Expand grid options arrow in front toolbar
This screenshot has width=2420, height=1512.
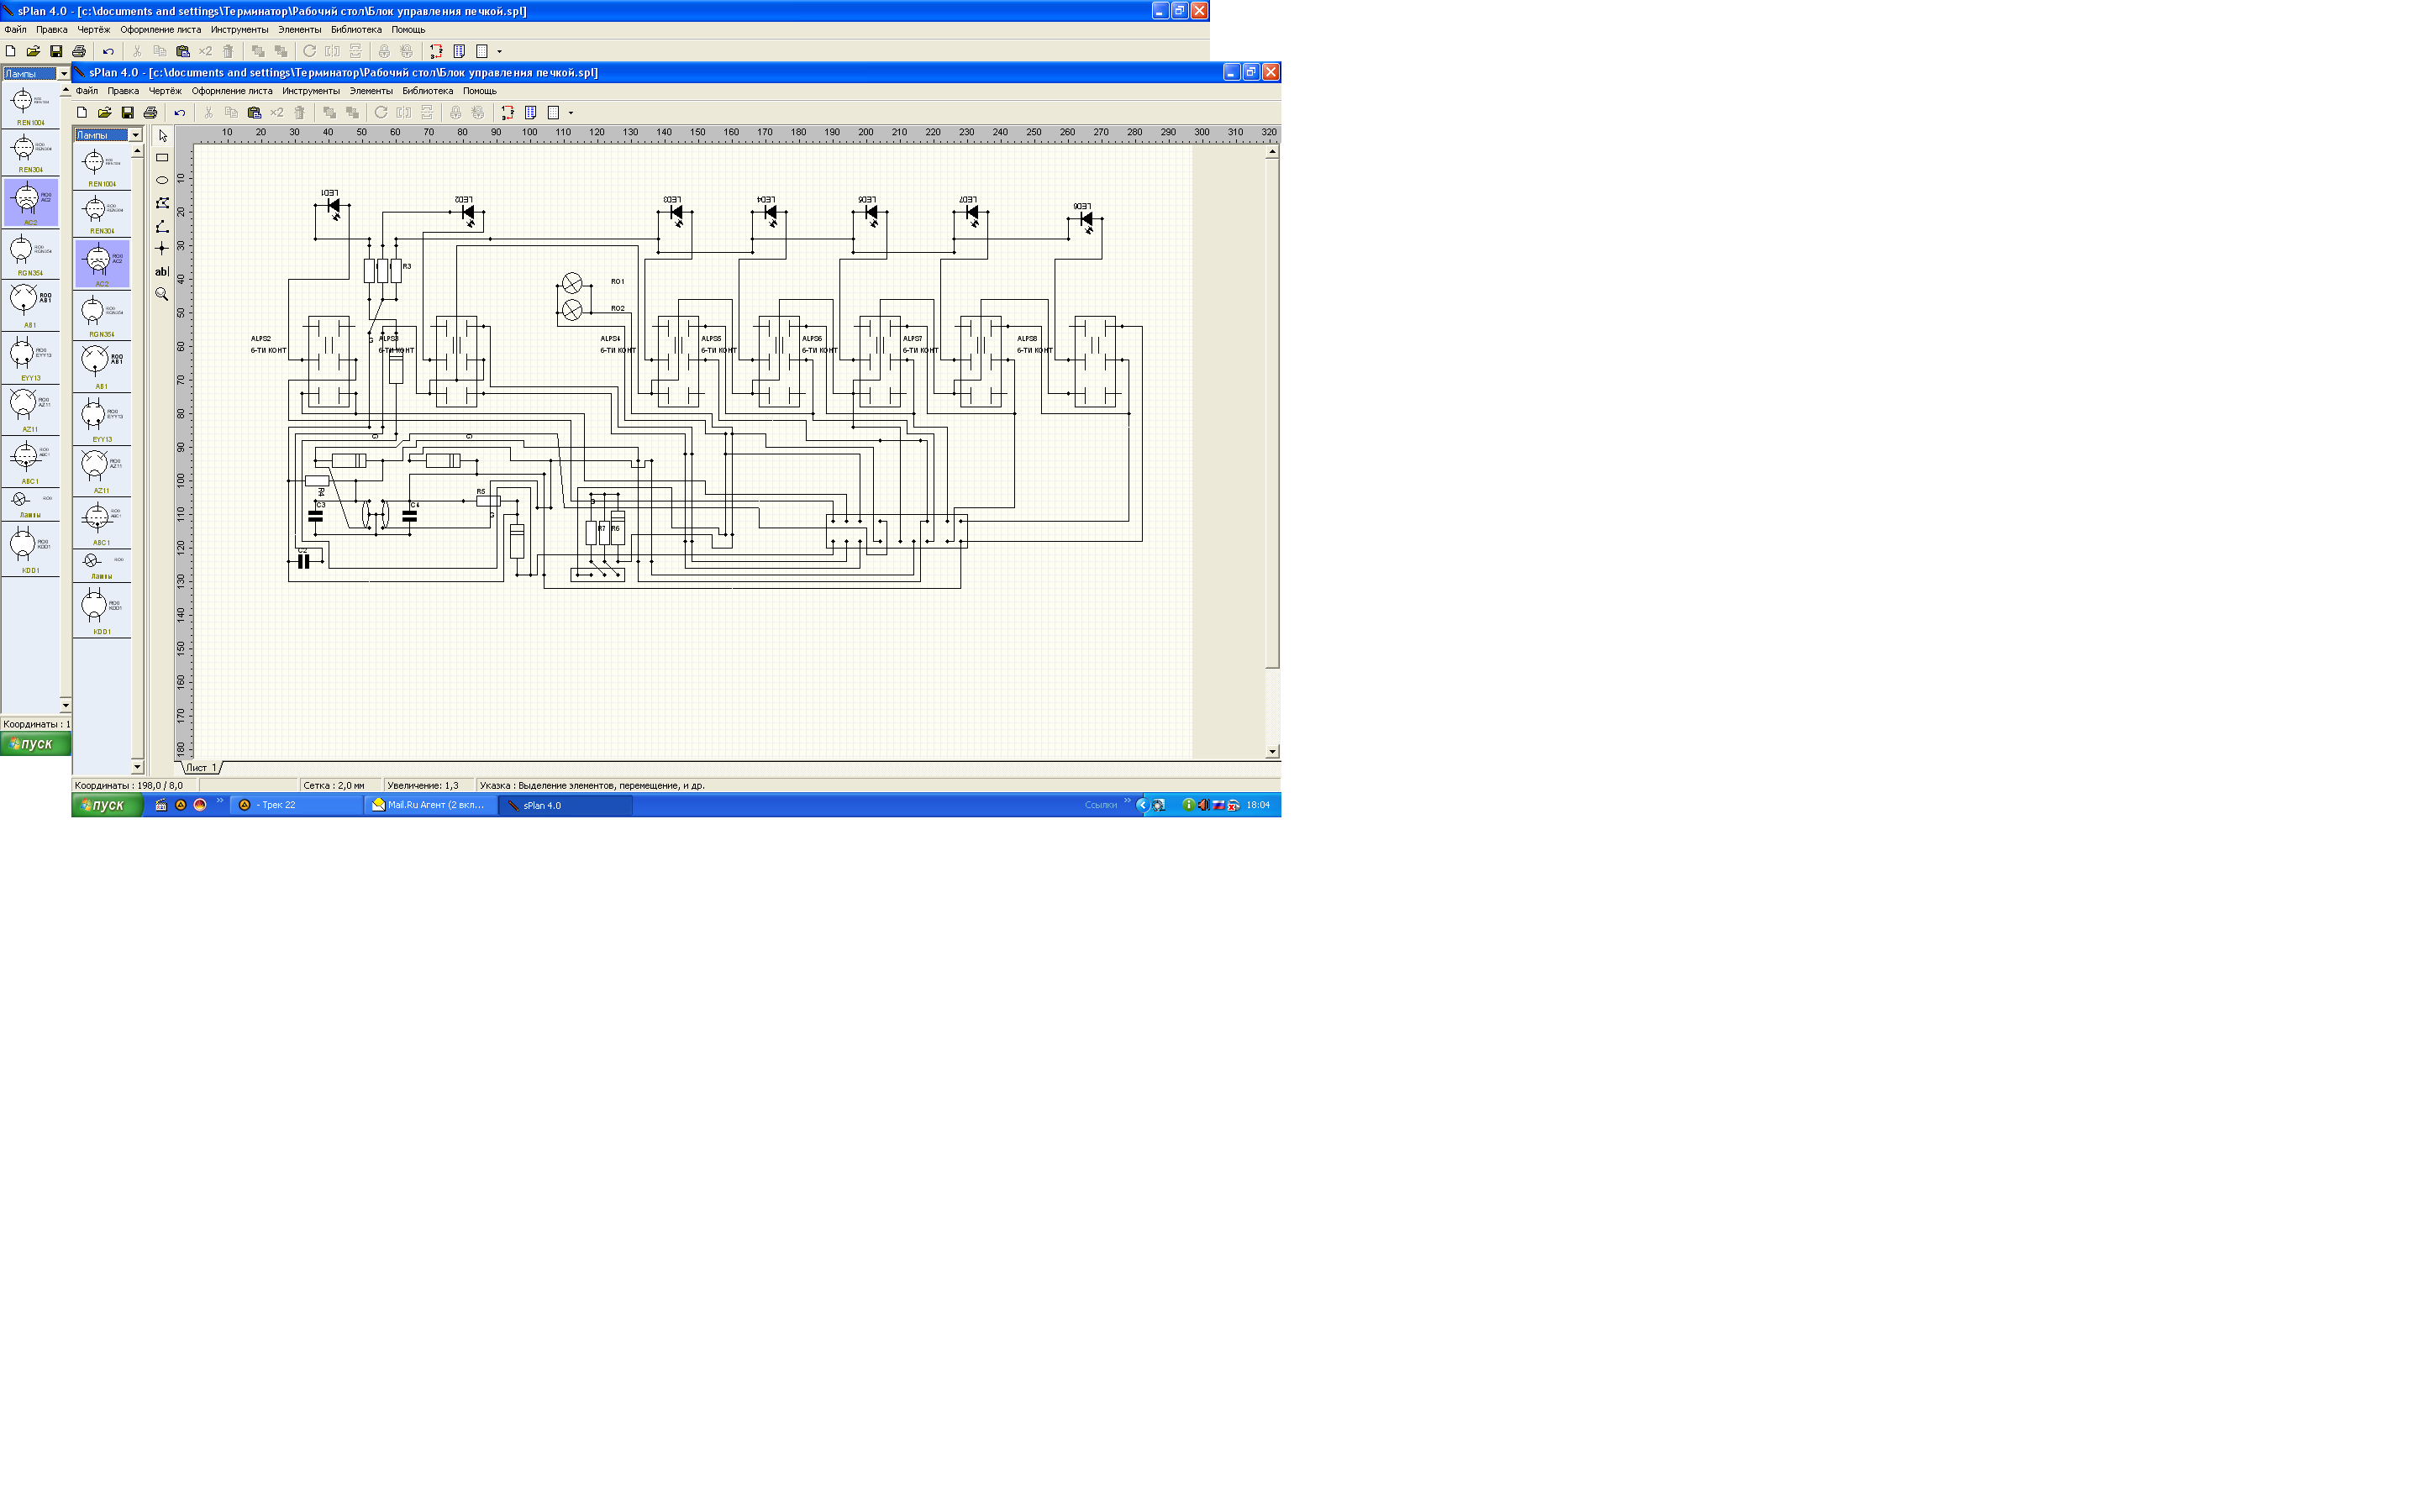pos(571,113)
